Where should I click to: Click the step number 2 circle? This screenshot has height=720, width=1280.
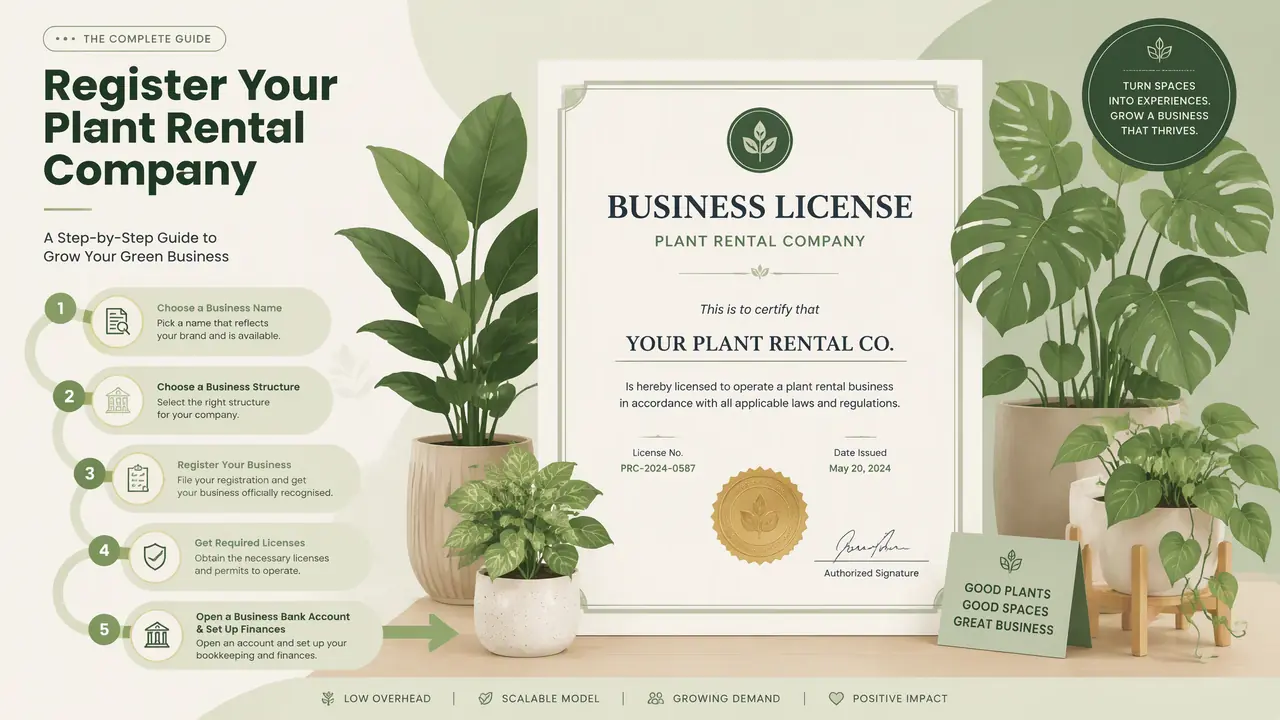(68, 396)
